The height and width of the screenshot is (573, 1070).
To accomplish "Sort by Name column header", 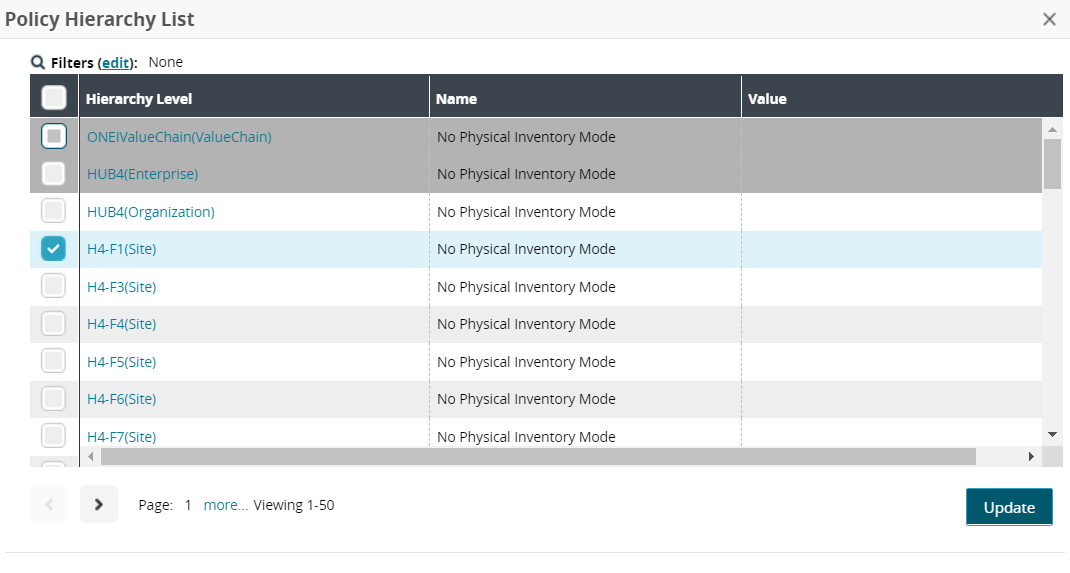I will click(x=456, y=99).
